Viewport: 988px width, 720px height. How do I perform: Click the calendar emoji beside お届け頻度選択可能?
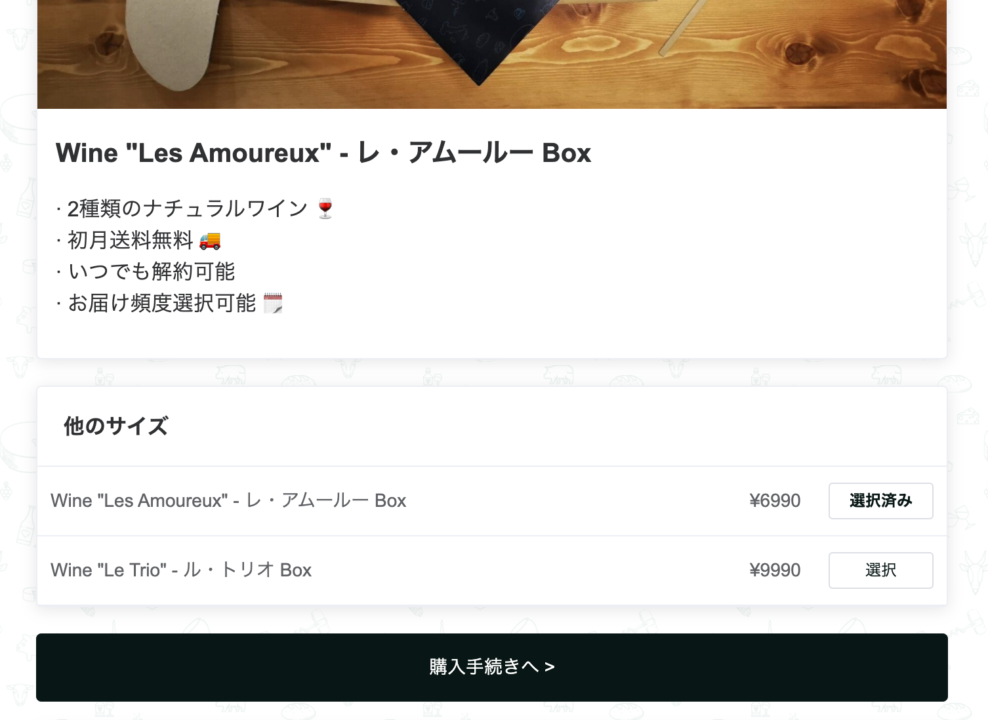coord(273,303)
